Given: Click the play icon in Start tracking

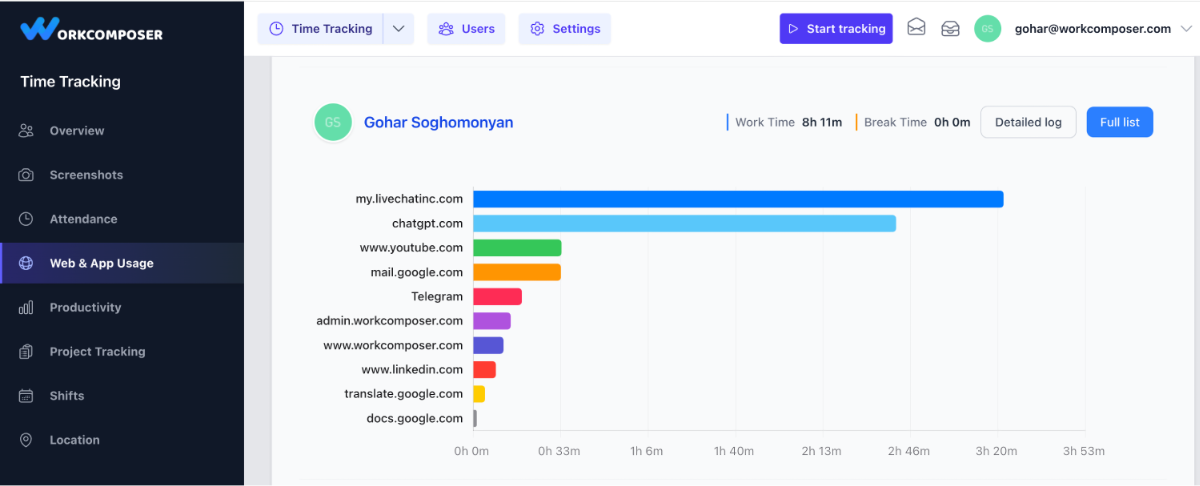Looking at the screenshot, I should 795,29.
